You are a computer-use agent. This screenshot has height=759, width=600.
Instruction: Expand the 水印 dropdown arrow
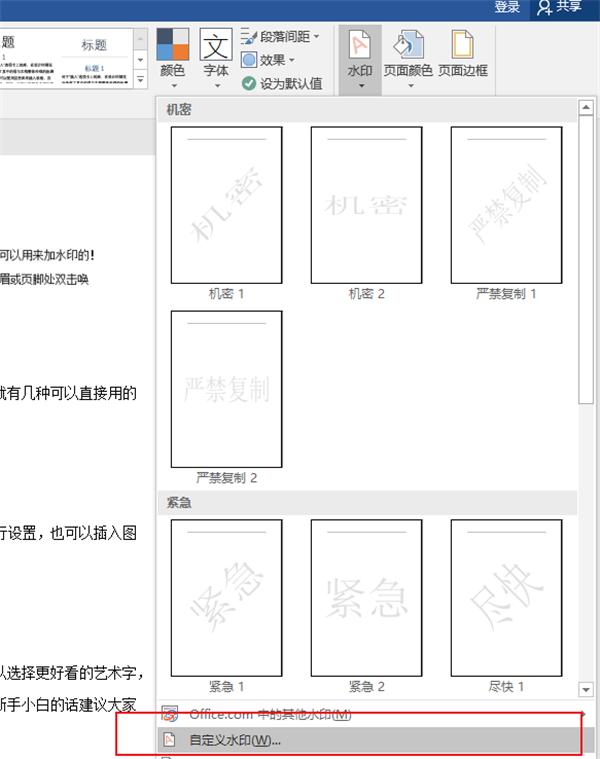(361, 86)
